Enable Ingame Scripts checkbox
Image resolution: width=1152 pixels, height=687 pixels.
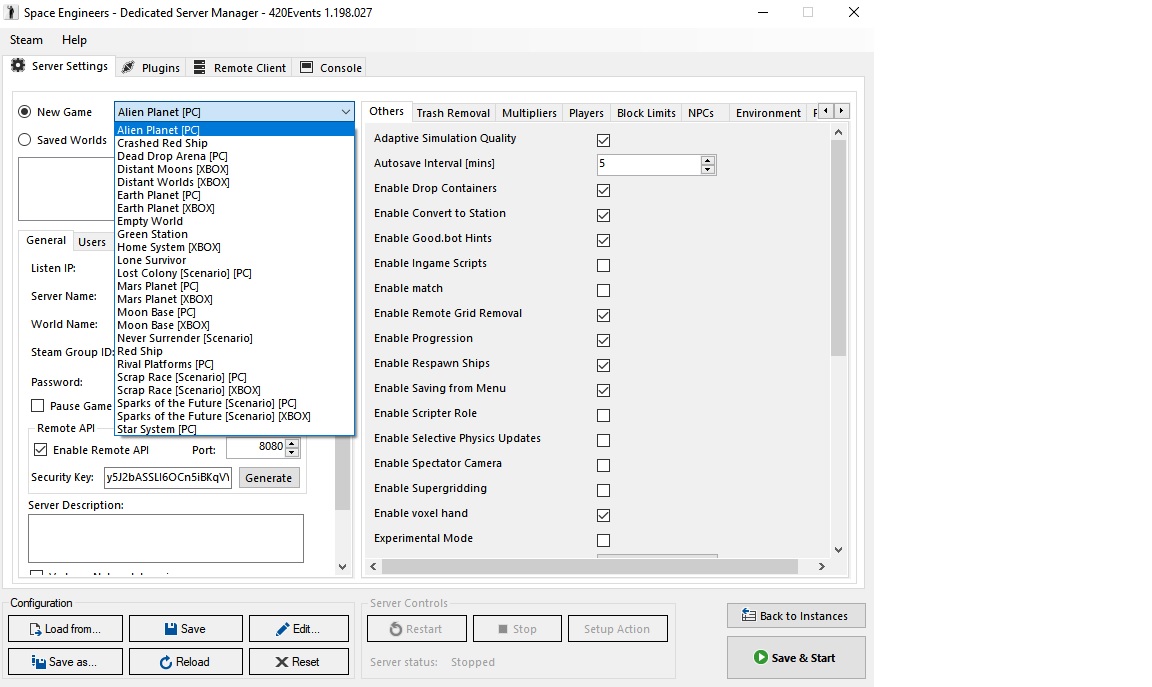[x=603, y=266]
